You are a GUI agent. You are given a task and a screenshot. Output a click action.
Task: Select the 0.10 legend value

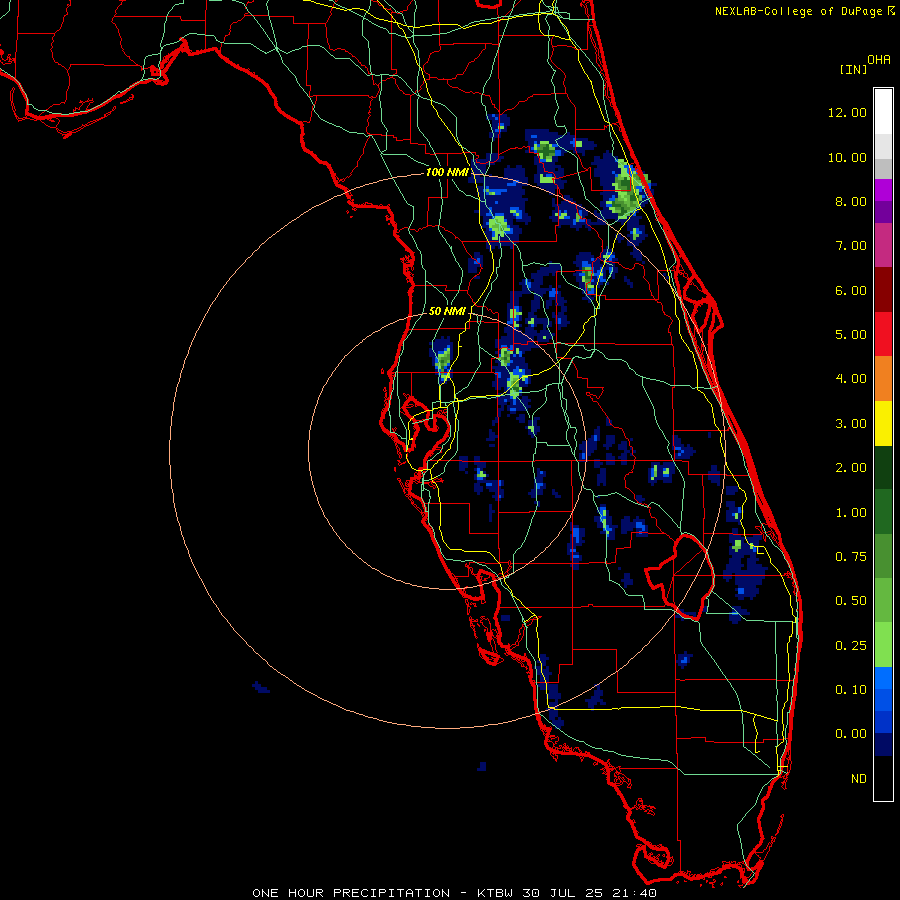tap(851, 690)
